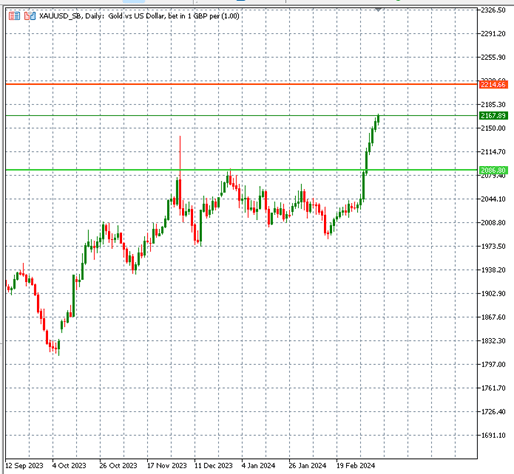
Task: Open the Depth of Market icon
Action: tap(30, 16)
